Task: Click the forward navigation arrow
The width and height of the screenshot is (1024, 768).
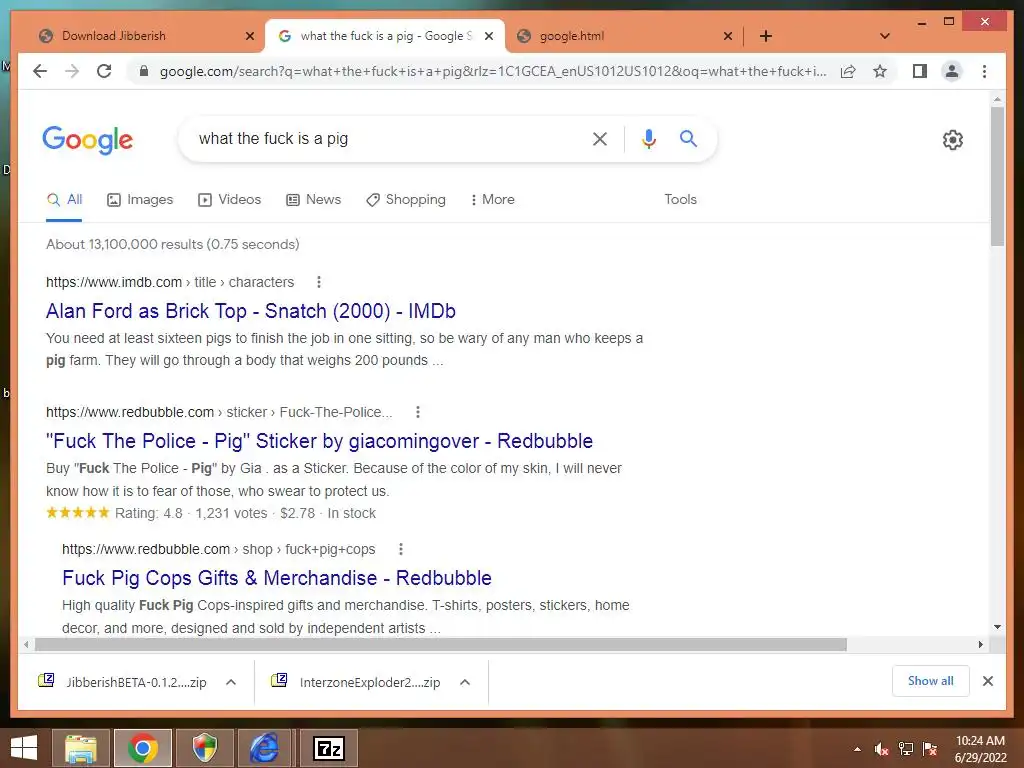Action: click(x=72, y=71)
